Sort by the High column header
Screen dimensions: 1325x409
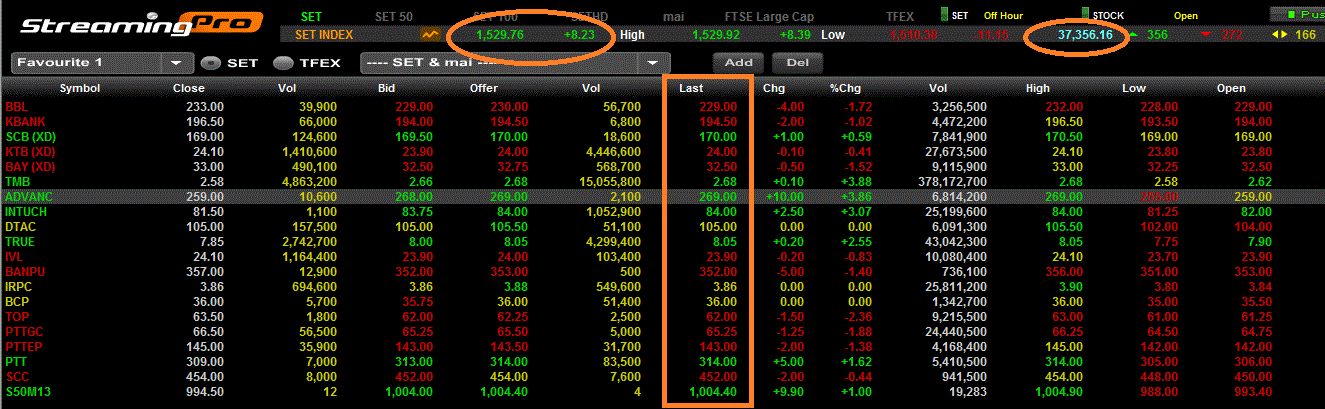1037,88
